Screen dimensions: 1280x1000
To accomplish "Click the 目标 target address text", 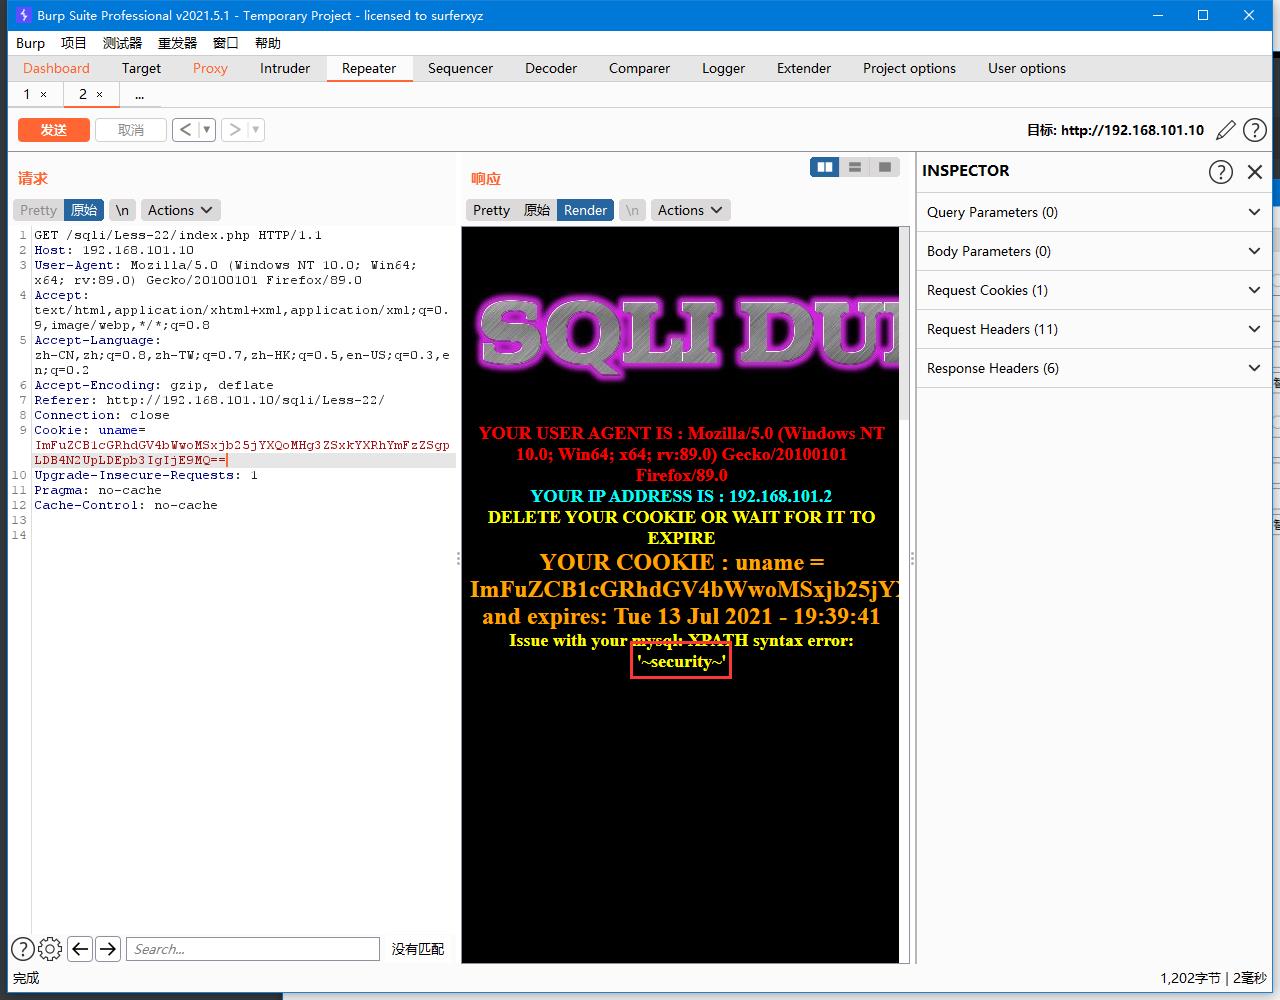I will coord(1115,130).
